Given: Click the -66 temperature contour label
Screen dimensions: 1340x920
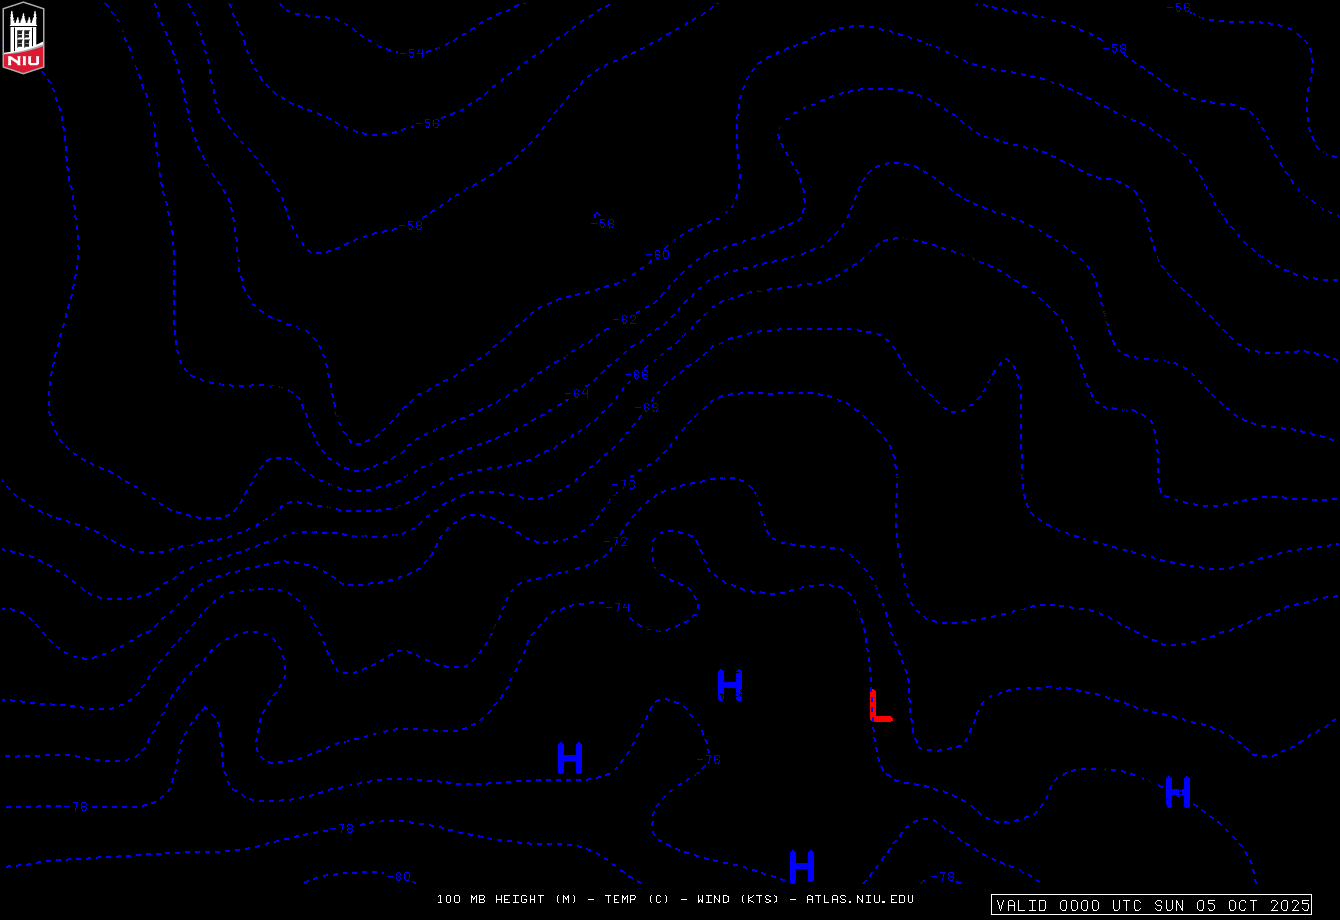Looking at the screenshot, I should pyautogui.click(x=637, y=375).
